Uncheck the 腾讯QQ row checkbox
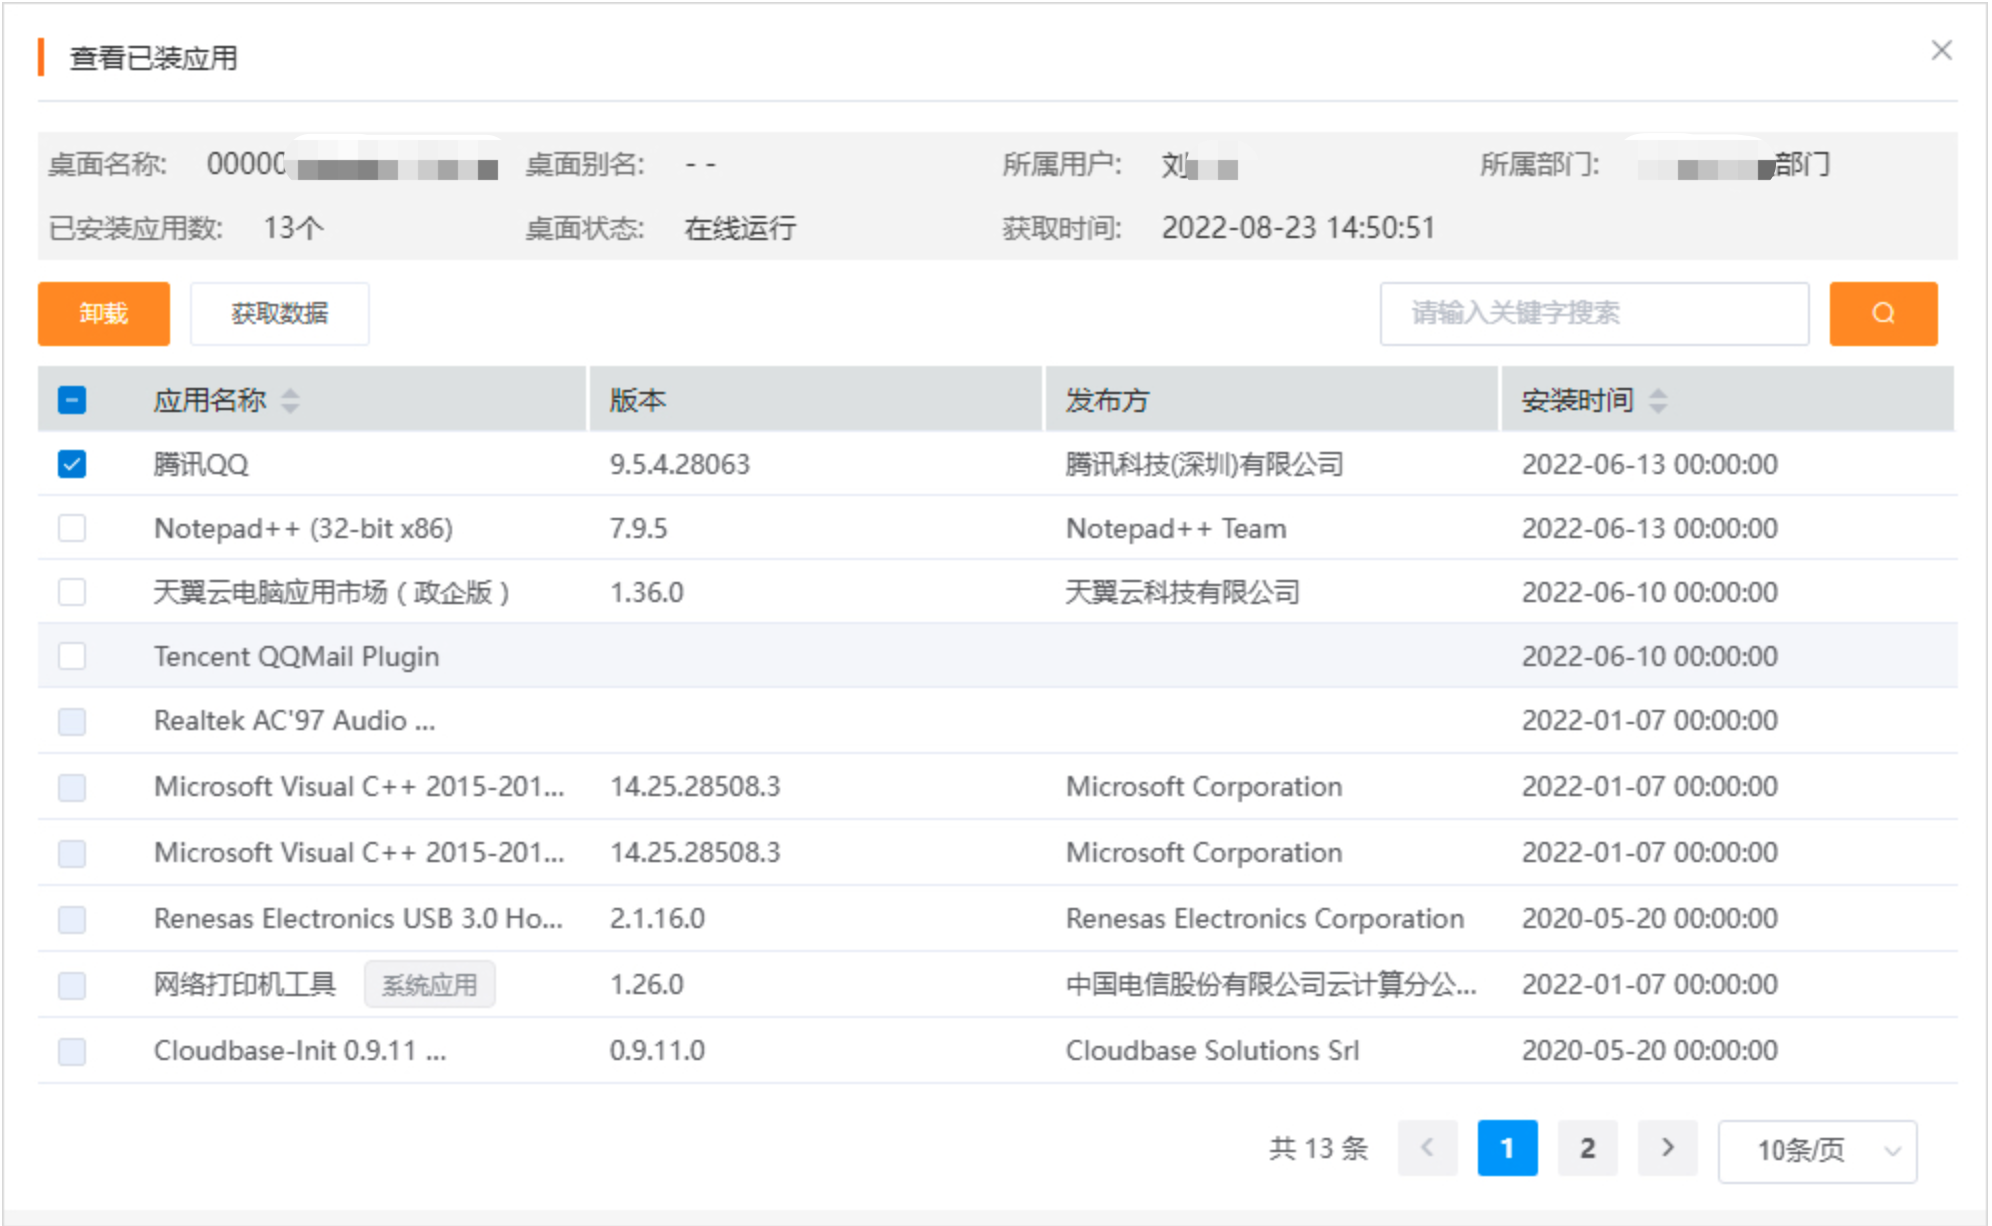The image size is (1992, 1226). [71, 463]
